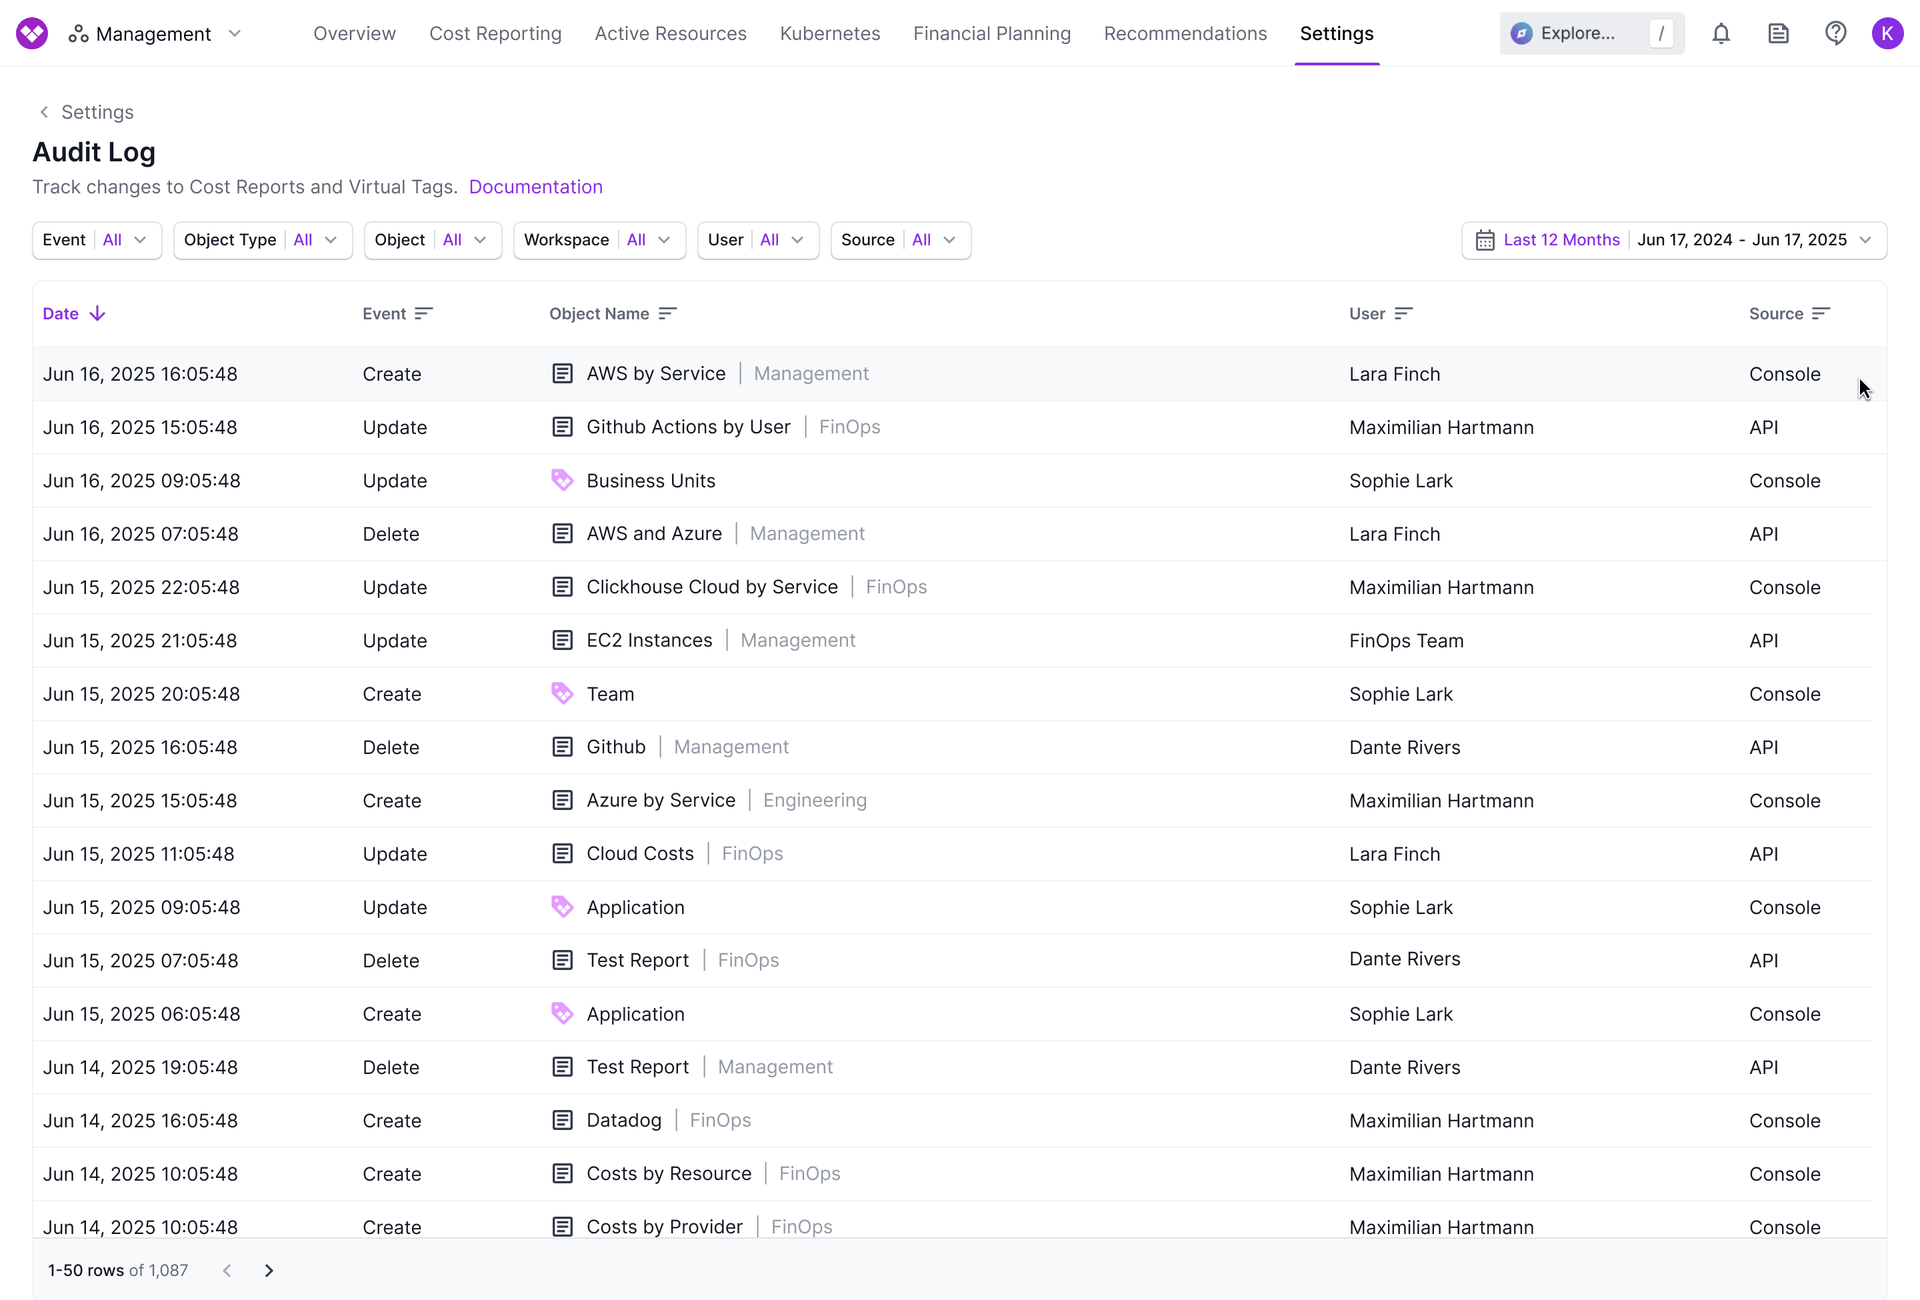Expand the Object Type filter dropdown

(262, 240)
